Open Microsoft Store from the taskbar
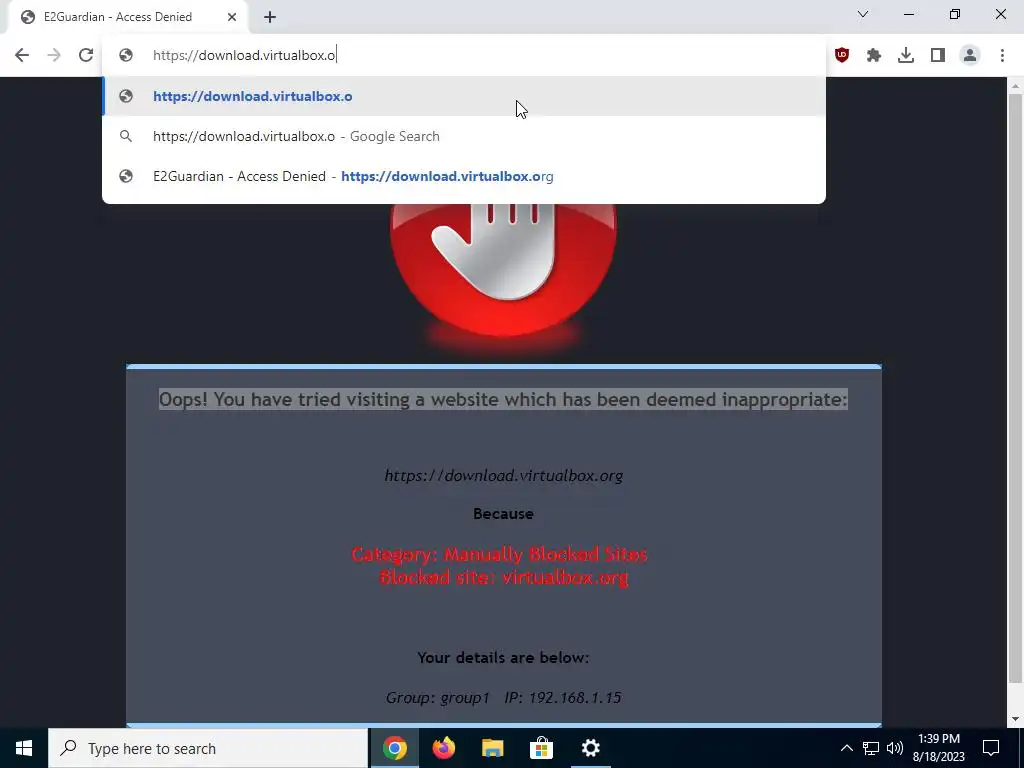The image size is (1024, 768). [x=541, y=748]
